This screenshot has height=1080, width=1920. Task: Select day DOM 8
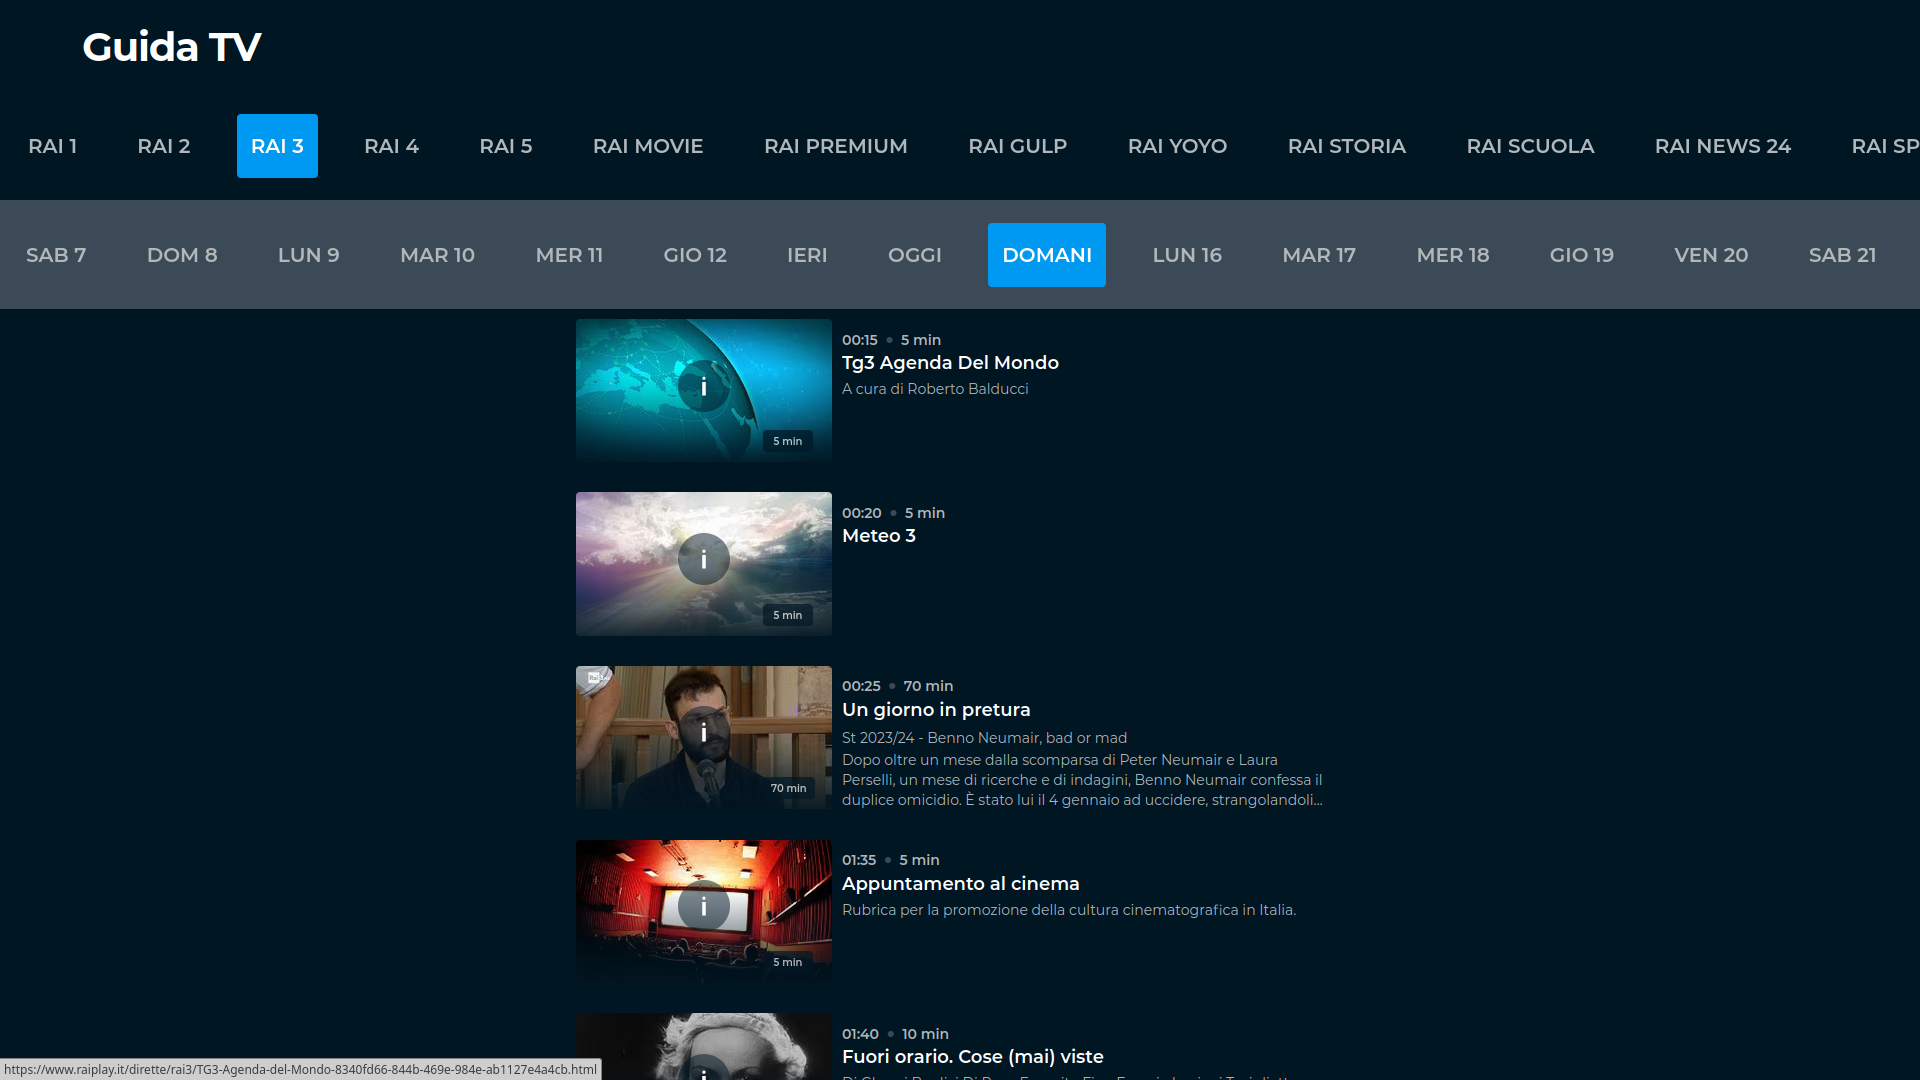coord(182,255)
